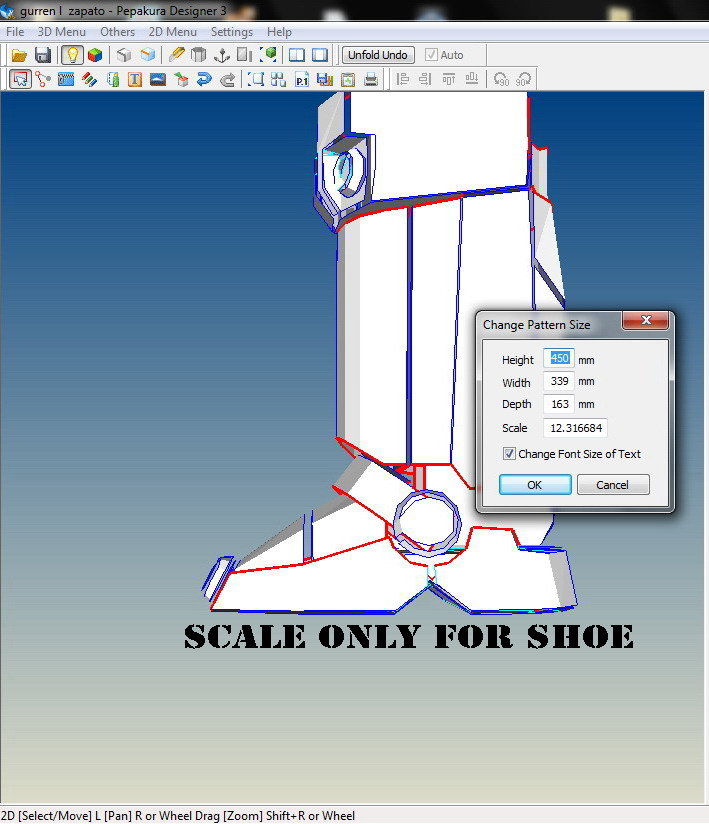The width and height of the screenshot is (709, 824).
Task: Click the printer icon
Action: point(371,79)
